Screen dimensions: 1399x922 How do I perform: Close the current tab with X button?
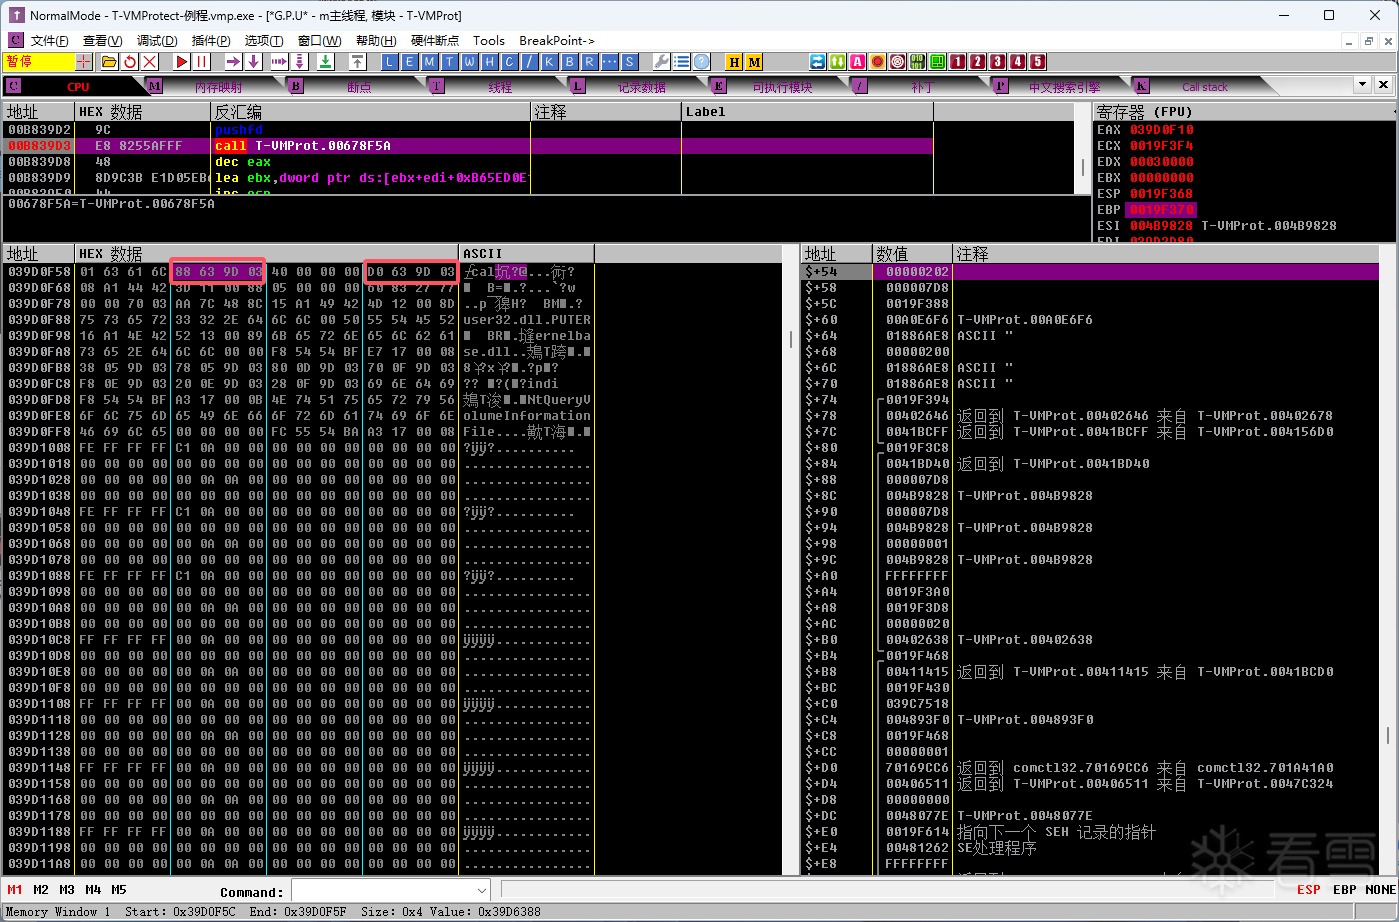[1383, 85]
